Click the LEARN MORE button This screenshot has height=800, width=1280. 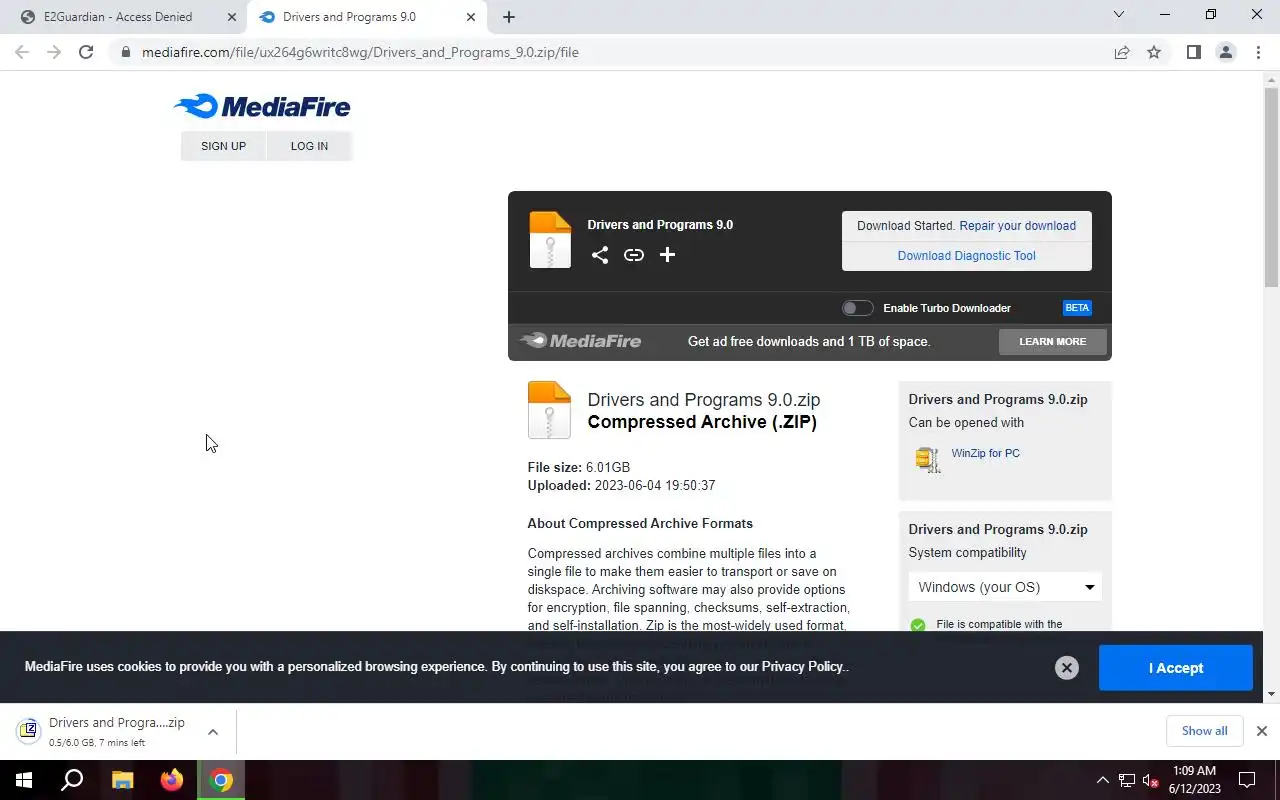point(1052,341)
